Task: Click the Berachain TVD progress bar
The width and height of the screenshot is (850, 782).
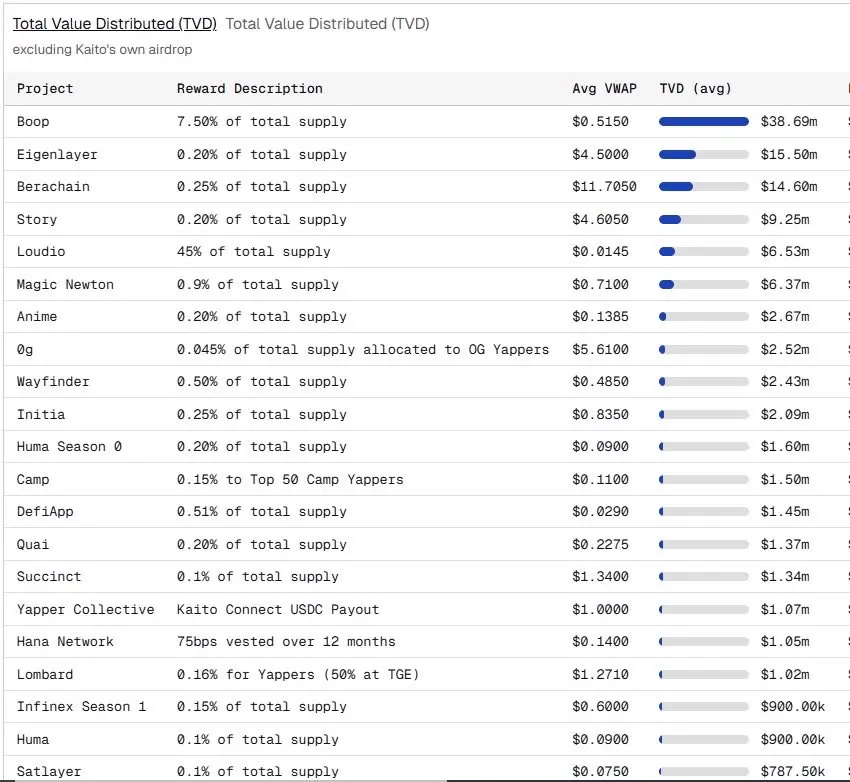Action: 704,187
